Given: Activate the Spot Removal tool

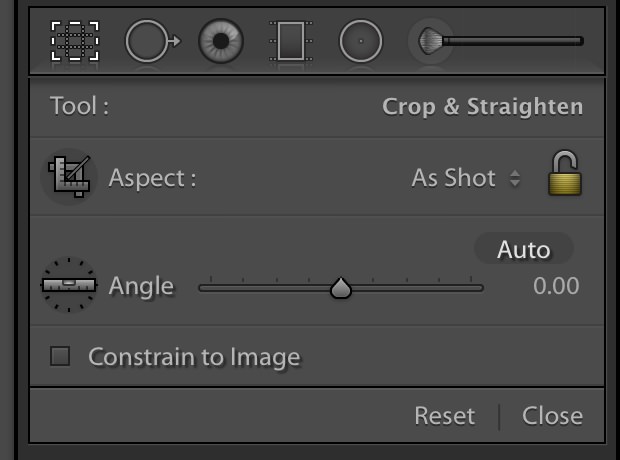Looking at the screenshot, I should pyautogui.click(x=153, y=41).
